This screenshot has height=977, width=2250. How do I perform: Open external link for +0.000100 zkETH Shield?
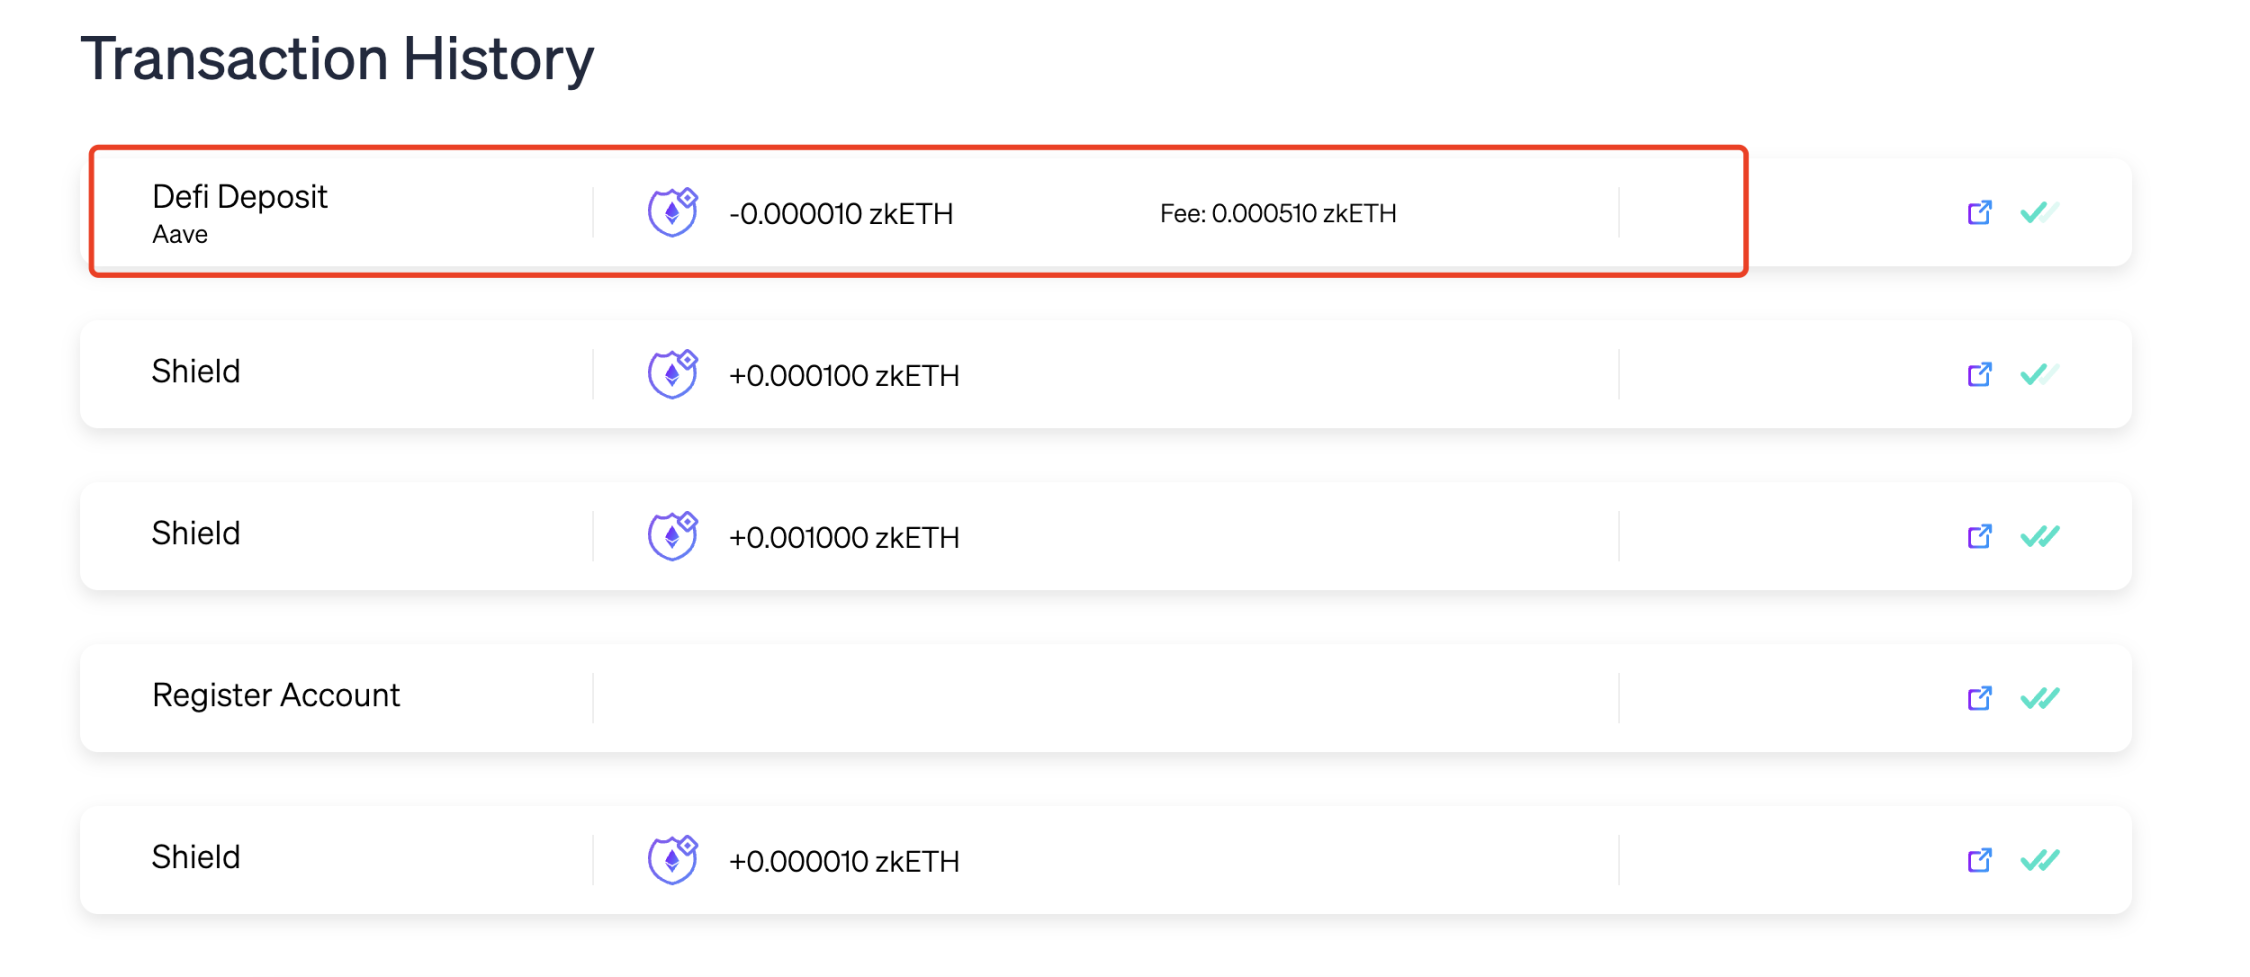(1979, 375)
